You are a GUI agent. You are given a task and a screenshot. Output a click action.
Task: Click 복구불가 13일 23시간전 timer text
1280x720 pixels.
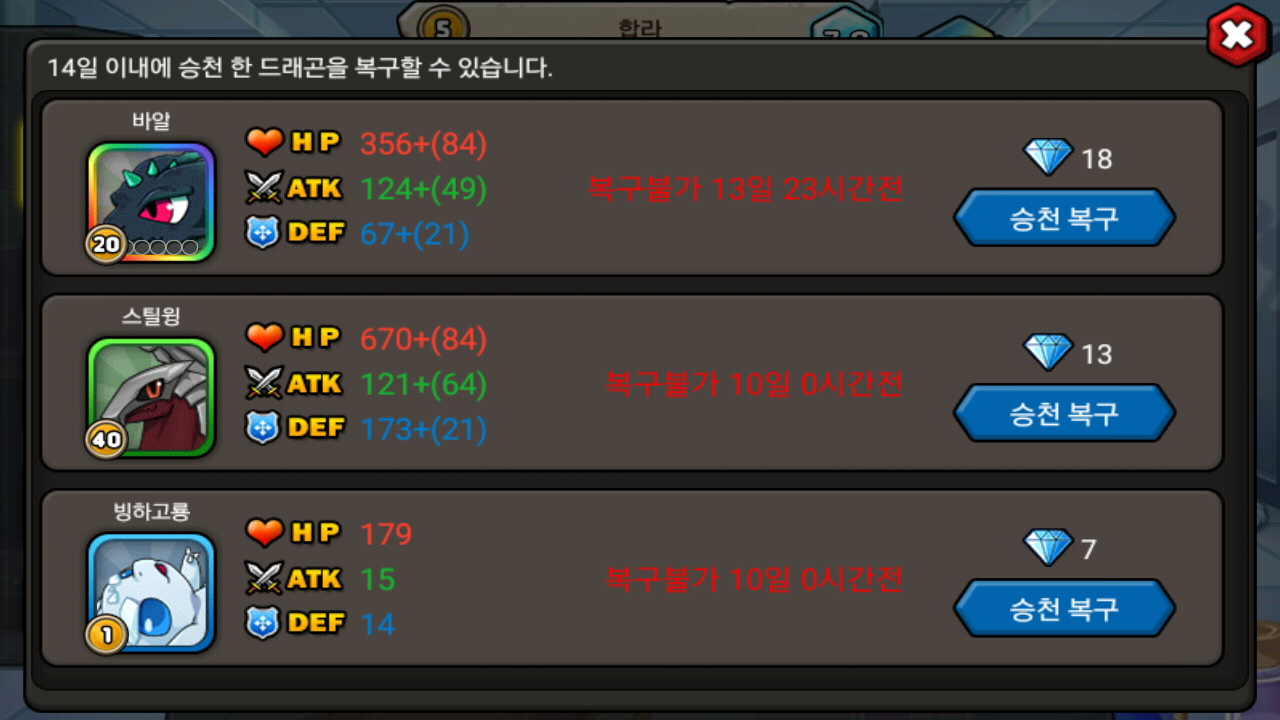pyautogui.click(x=745, y=188)
